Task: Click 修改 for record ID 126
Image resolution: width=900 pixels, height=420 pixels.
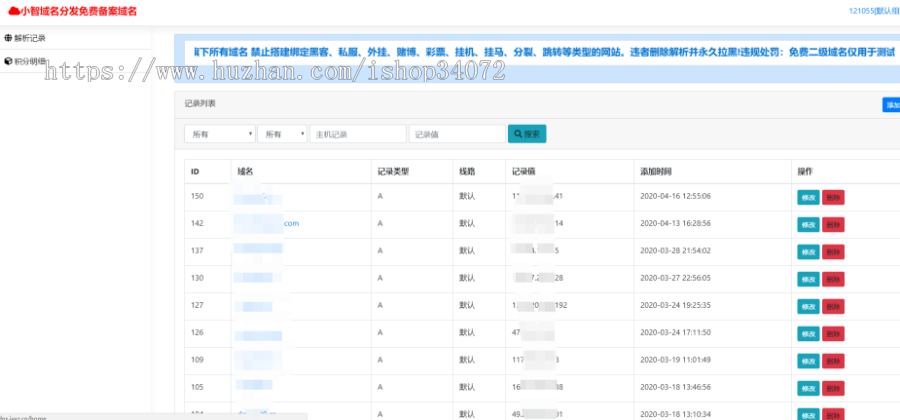Action: [x=808, y=334]
